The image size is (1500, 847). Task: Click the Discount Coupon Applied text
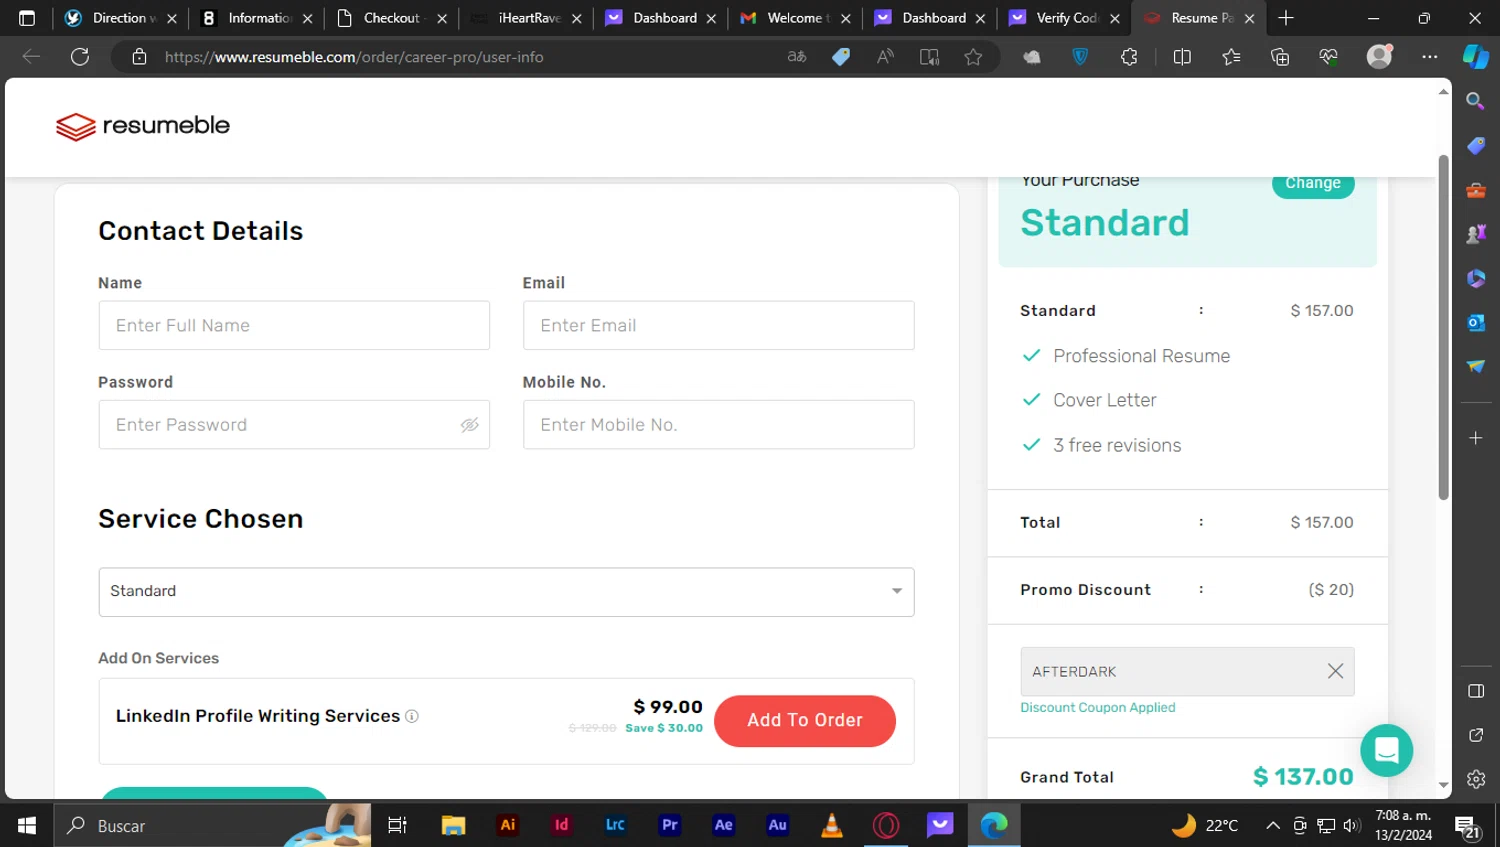(x=1097, y=707)
